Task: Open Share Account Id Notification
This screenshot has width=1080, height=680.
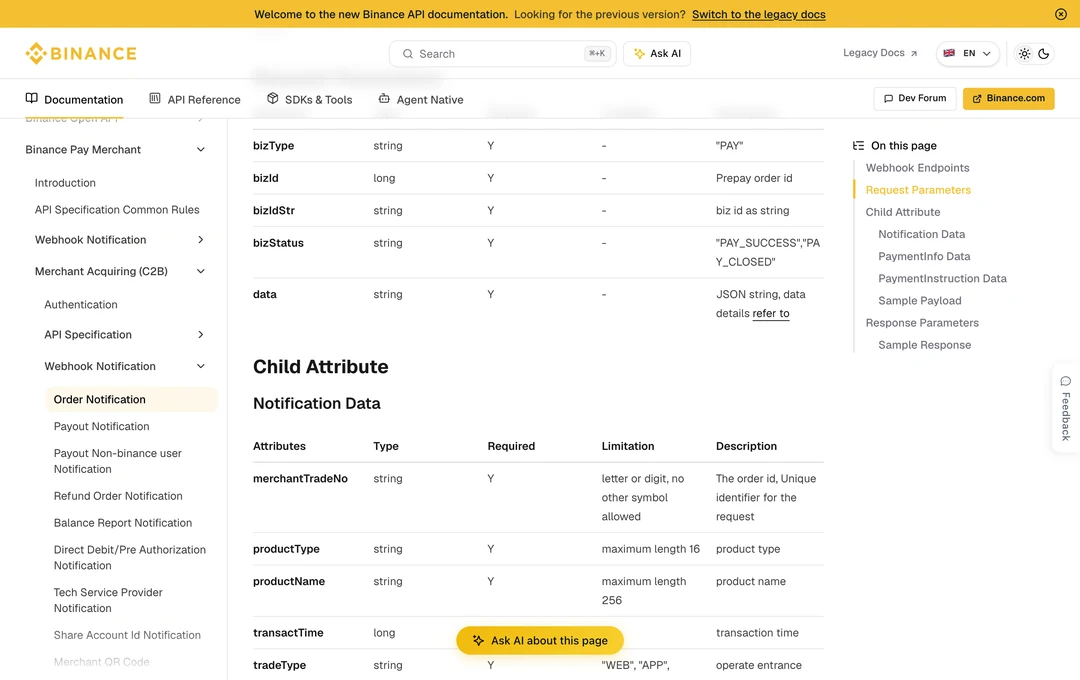Action: [127, 635]
